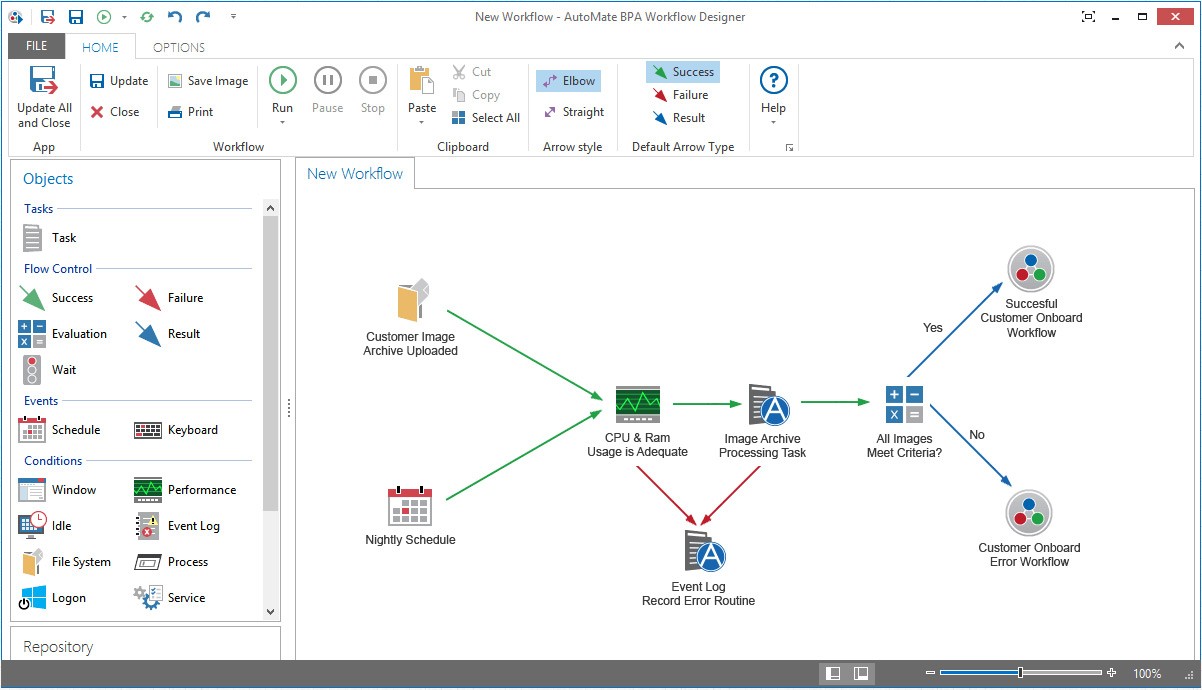The height and width of the screenshot is (690, 1202).
Task: Switch default arrow type to Failure
Action: point(682,94)
